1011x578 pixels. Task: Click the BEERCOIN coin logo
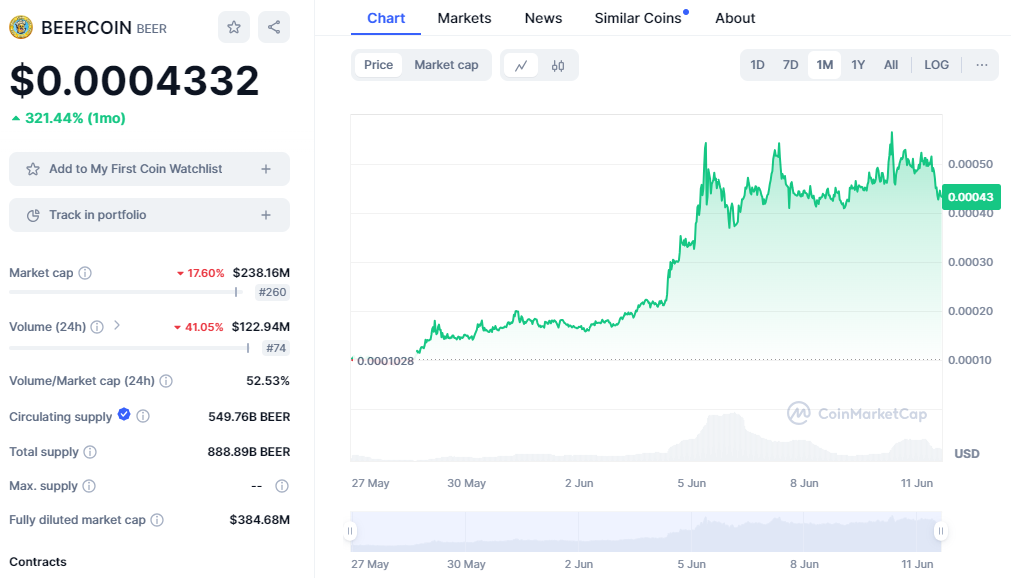[x=21, y=27]
